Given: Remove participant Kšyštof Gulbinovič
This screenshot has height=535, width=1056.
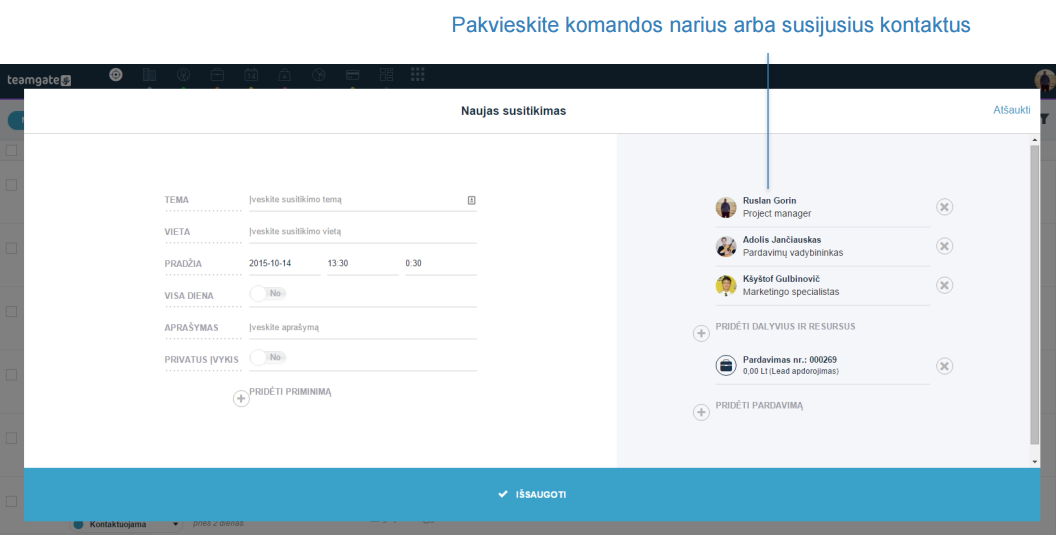Looking at the screenshot, I should 944,286.
